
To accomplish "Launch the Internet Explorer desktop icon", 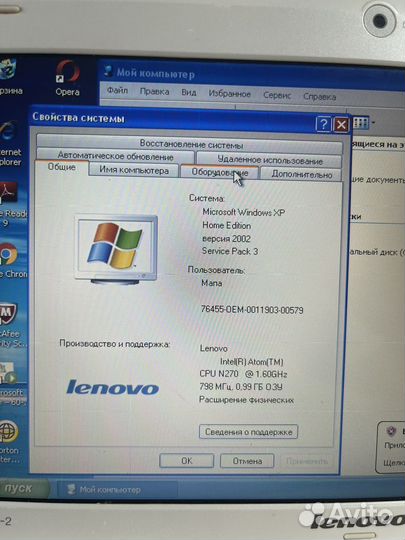I will tap(10, 143).
